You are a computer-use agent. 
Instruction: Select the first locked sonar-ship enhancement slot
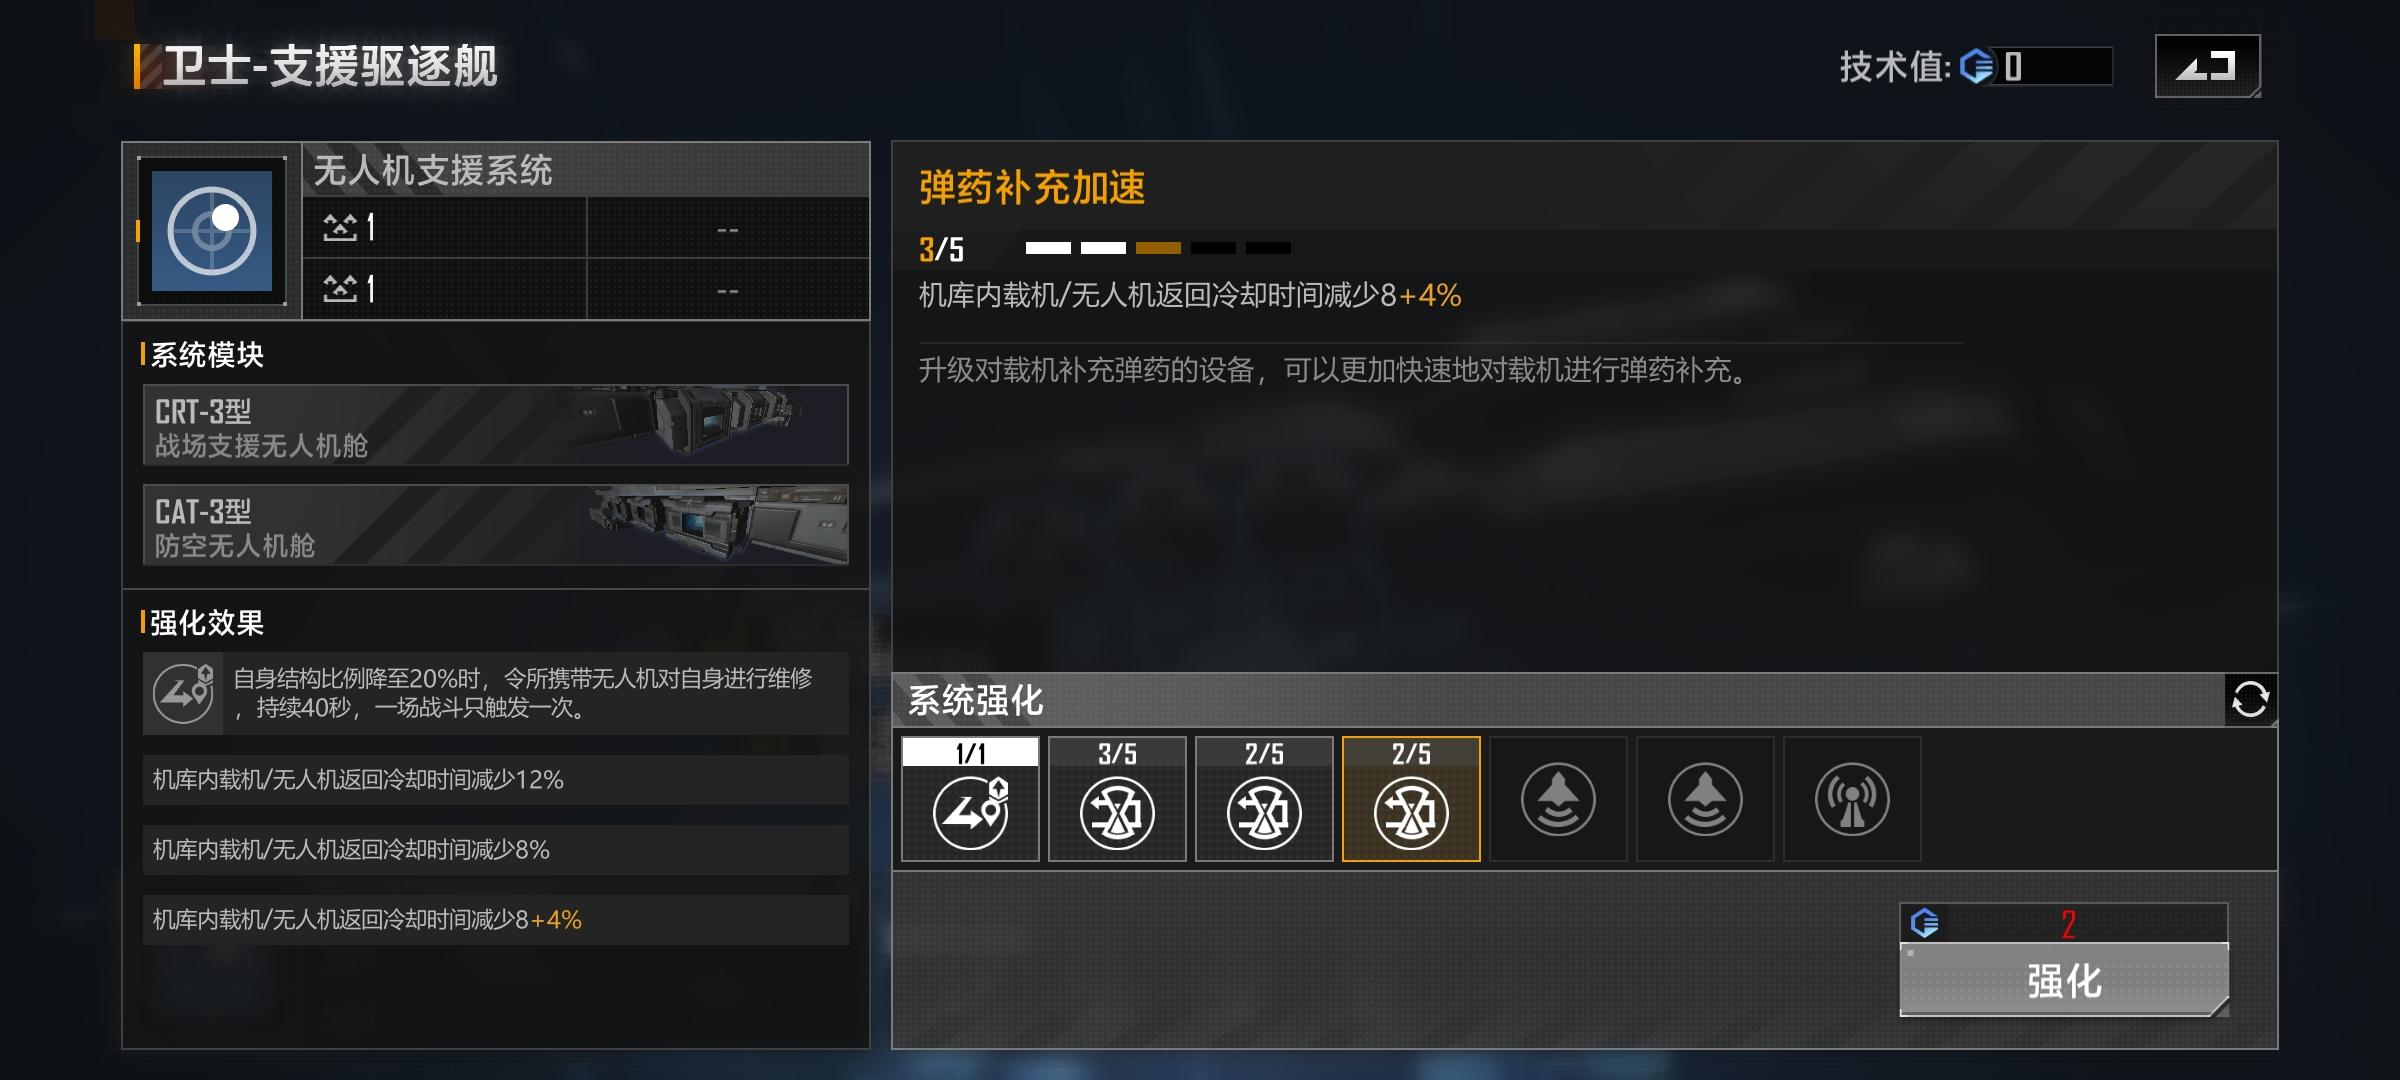pos(1558,799)
